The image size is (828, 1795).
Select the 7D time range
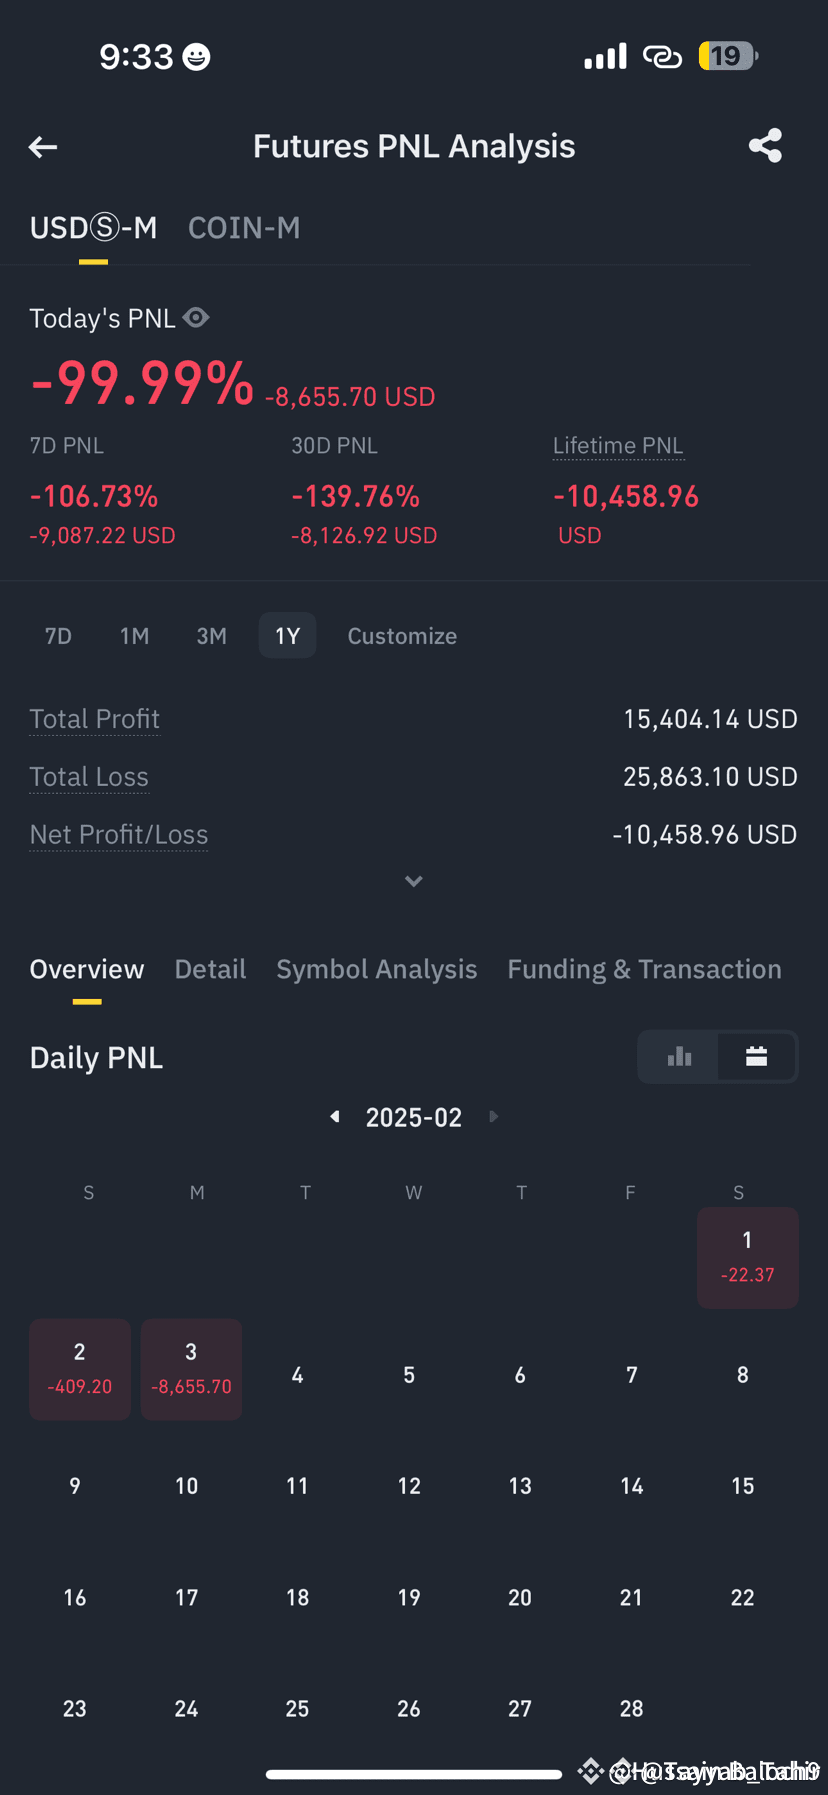click(x=58, y=636)
